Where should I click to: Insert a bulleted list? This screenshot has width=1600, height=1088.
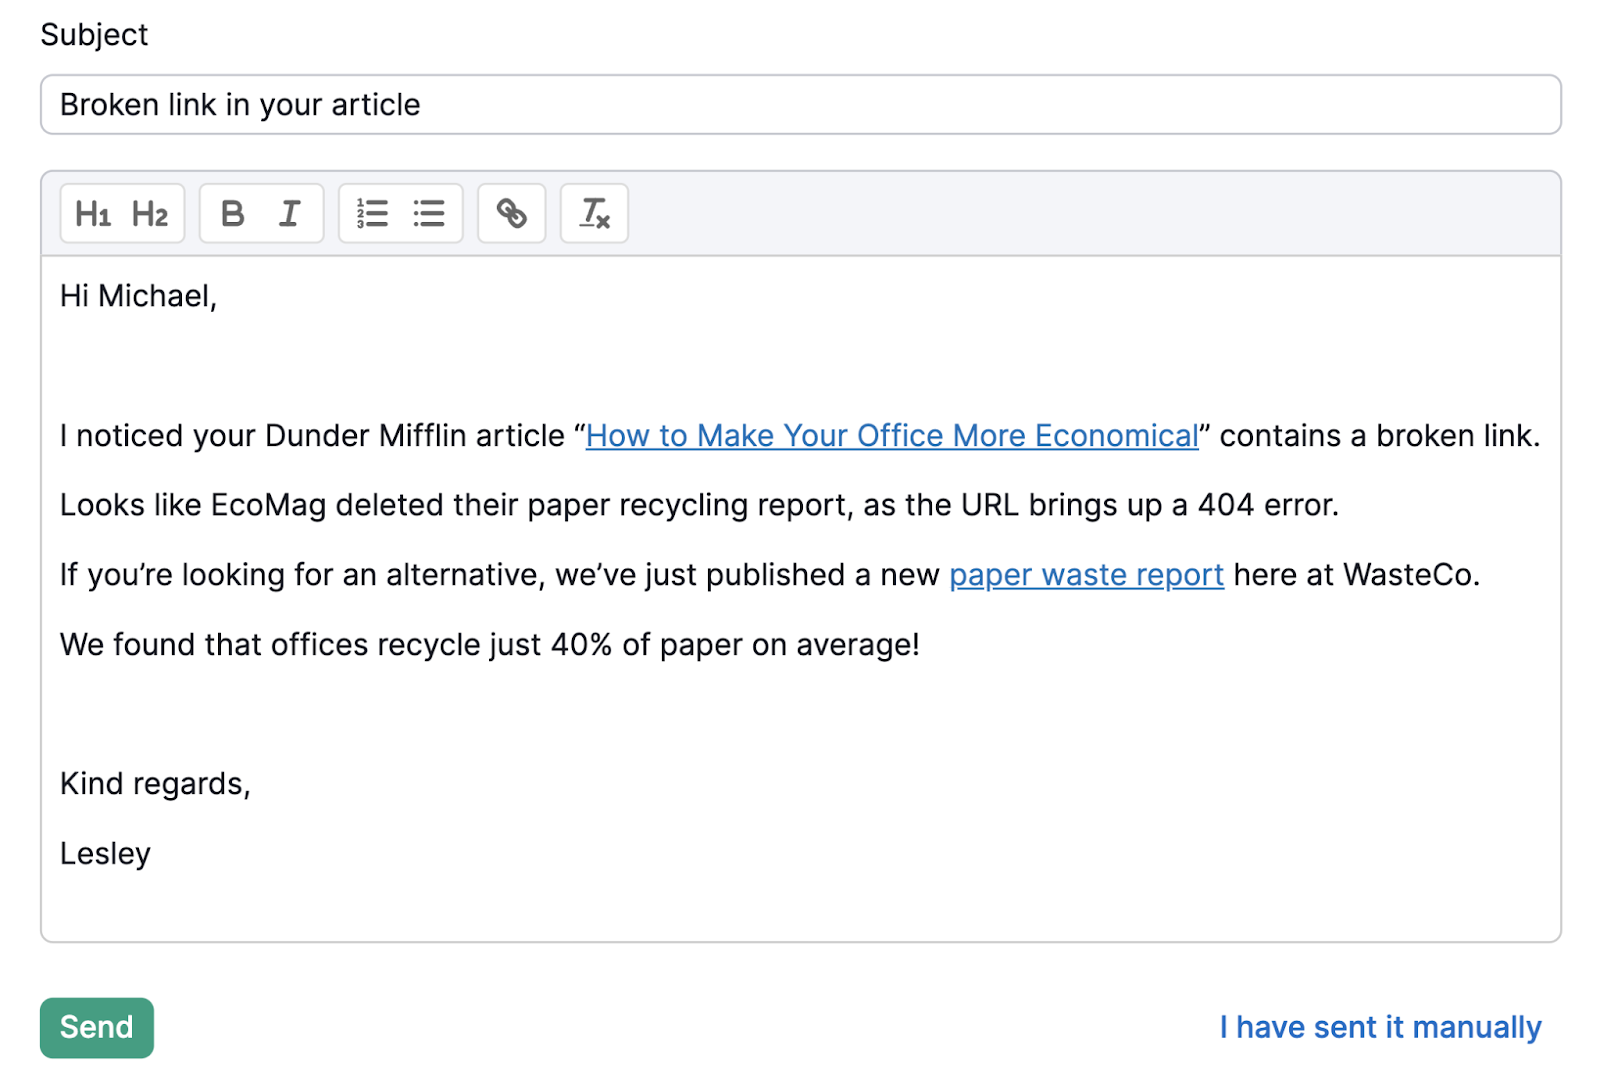(x=428, y=212)
